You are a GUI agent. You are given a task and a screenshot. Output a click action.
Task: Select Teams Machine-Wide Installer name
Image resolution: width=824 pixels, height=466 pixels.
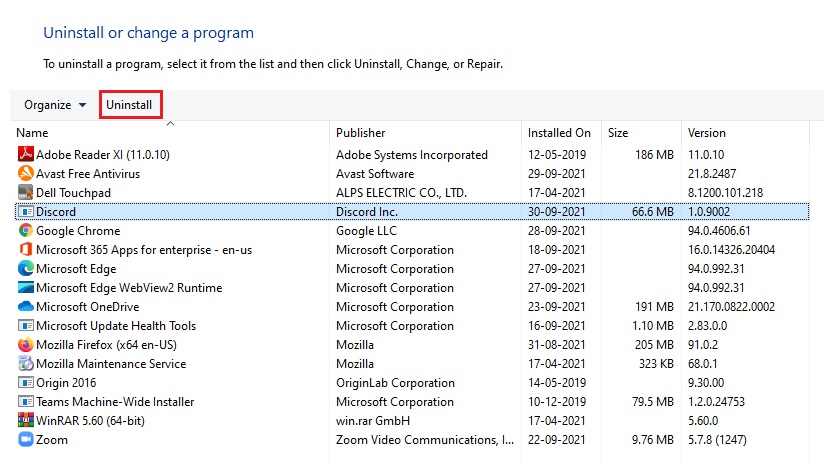click(115, 401)
